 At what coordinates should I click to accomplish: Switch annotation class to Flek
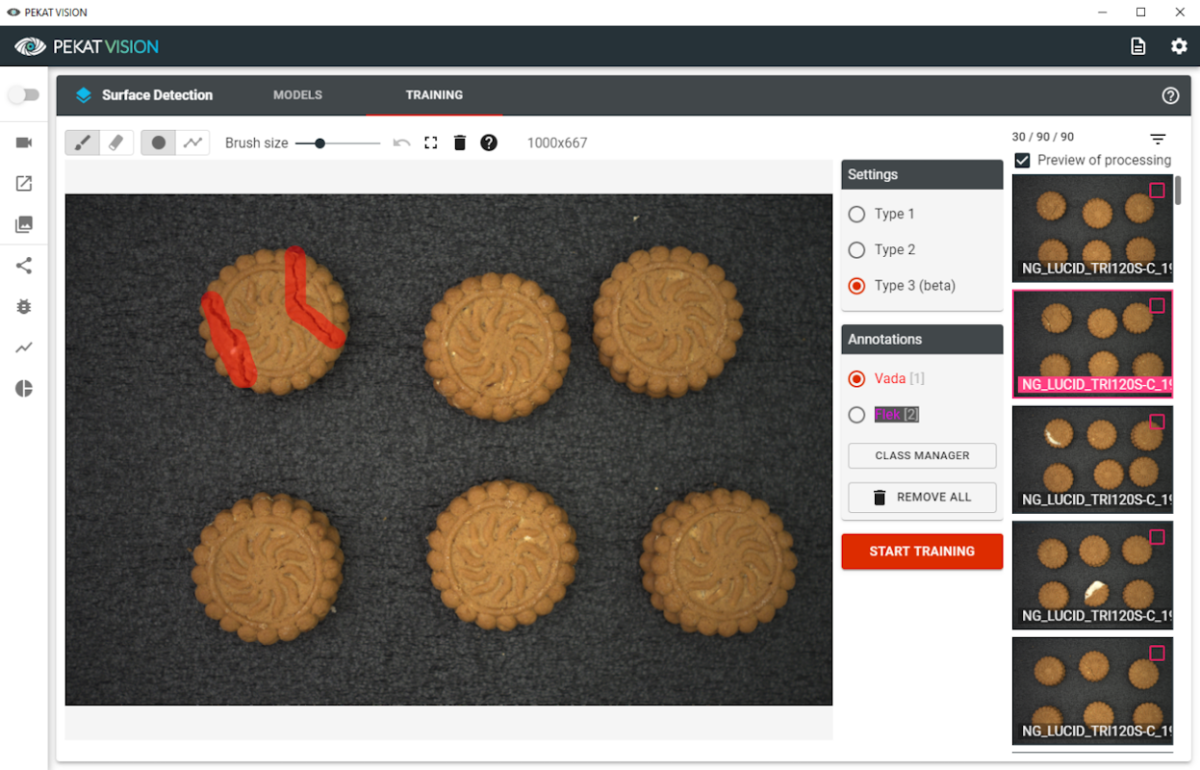(x=856, y=414)
